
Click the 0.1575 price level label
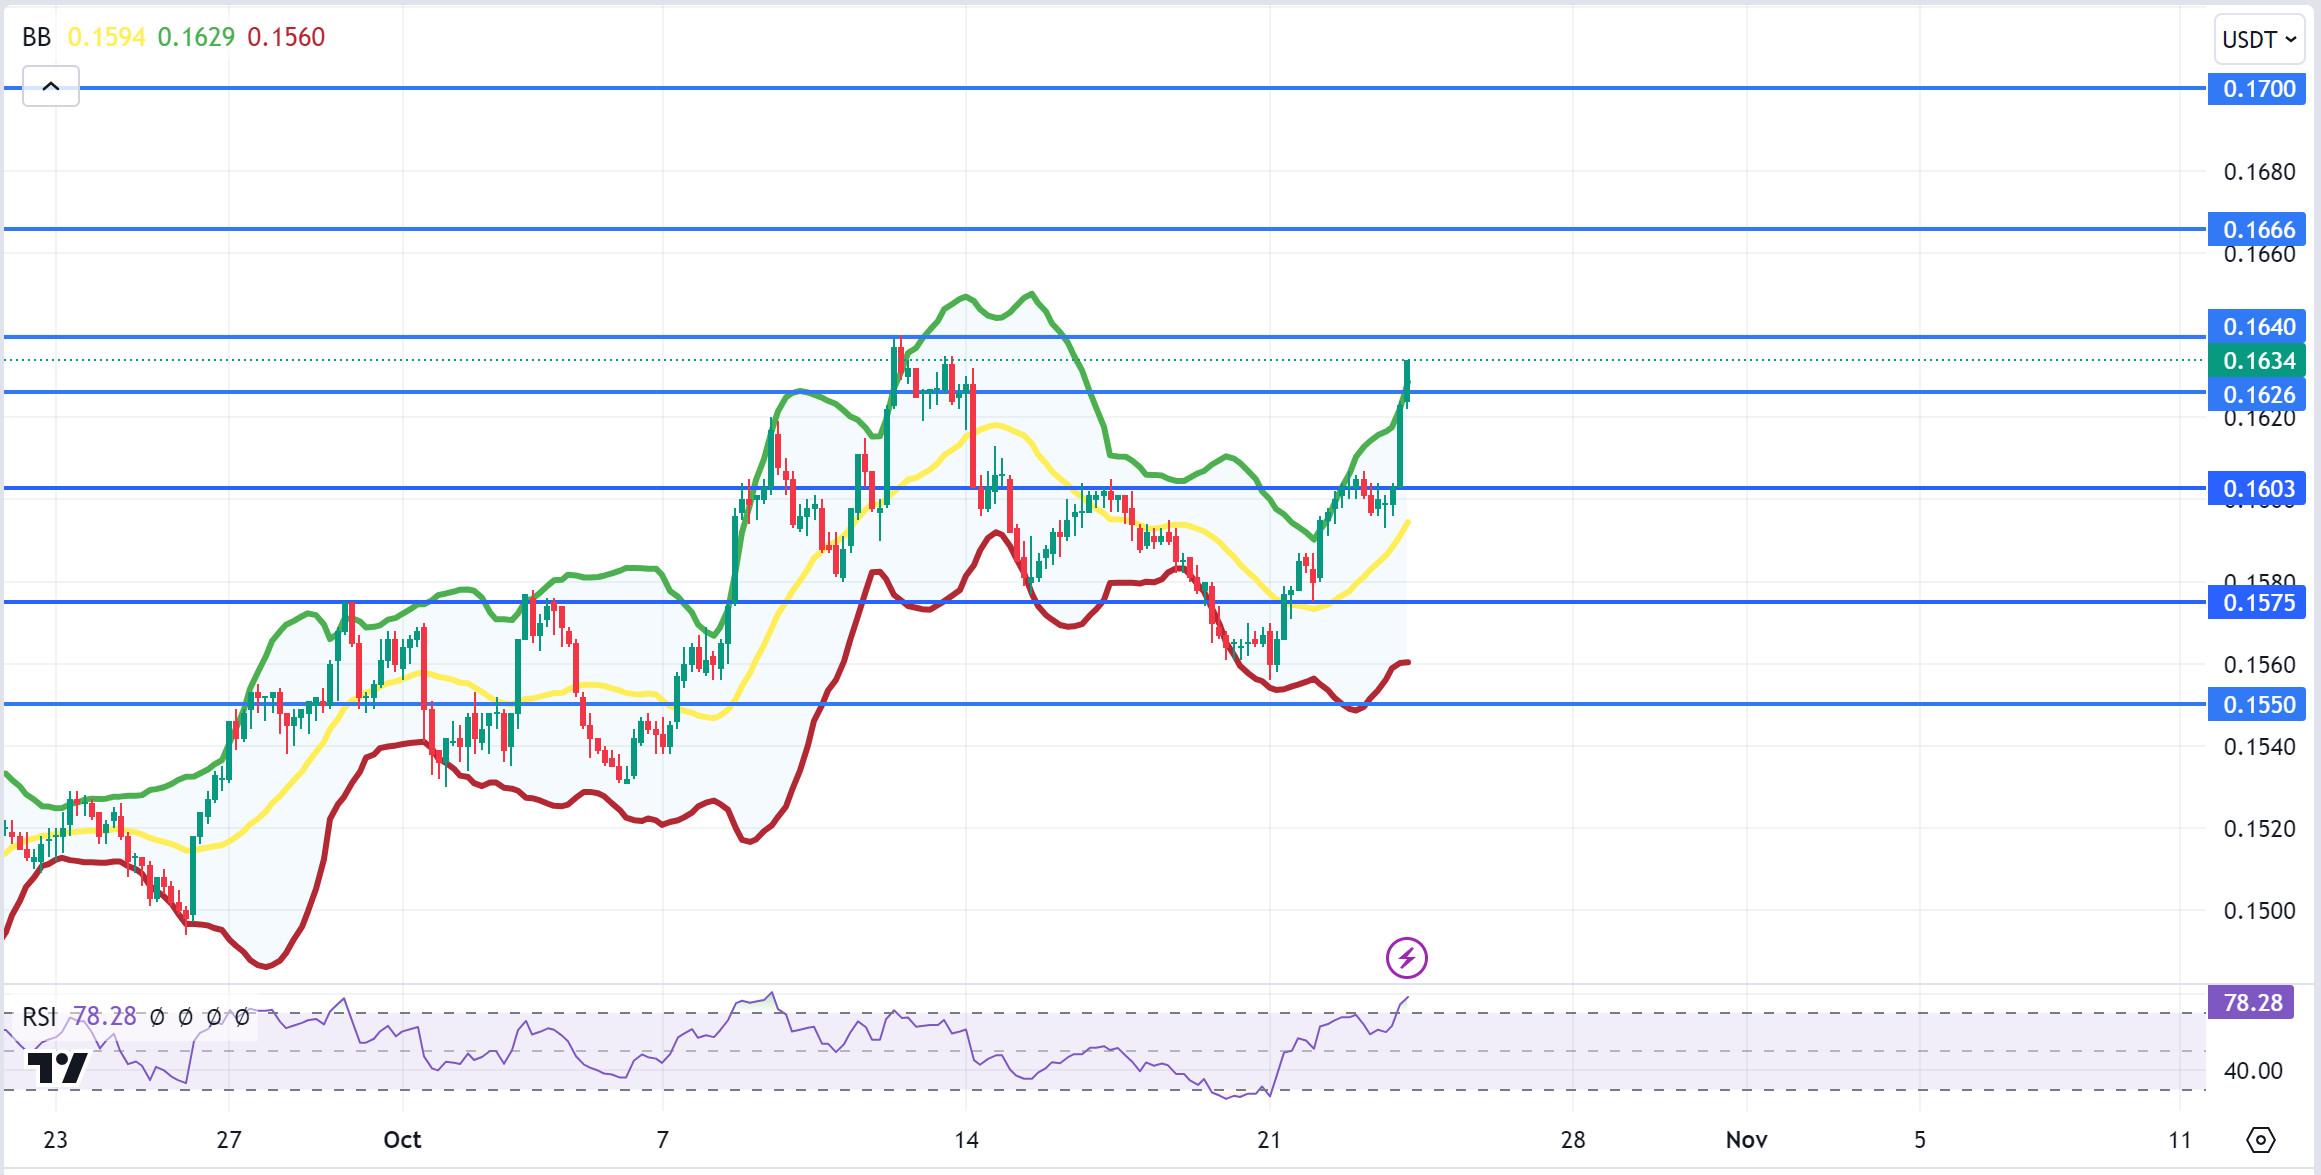tap(2256, 603)
